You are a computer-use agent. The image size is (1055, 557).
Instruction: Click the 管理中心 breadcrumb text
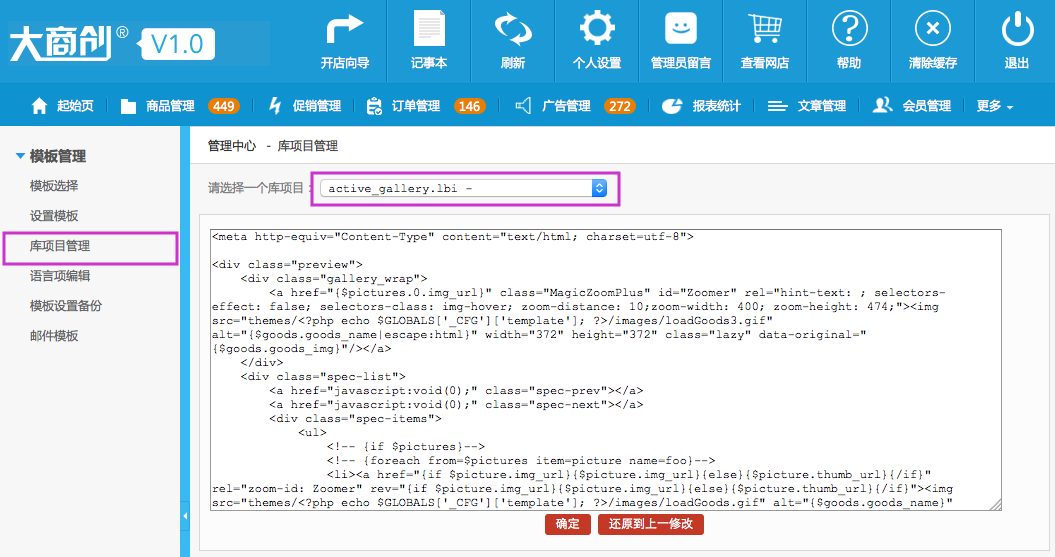[231, 146]
